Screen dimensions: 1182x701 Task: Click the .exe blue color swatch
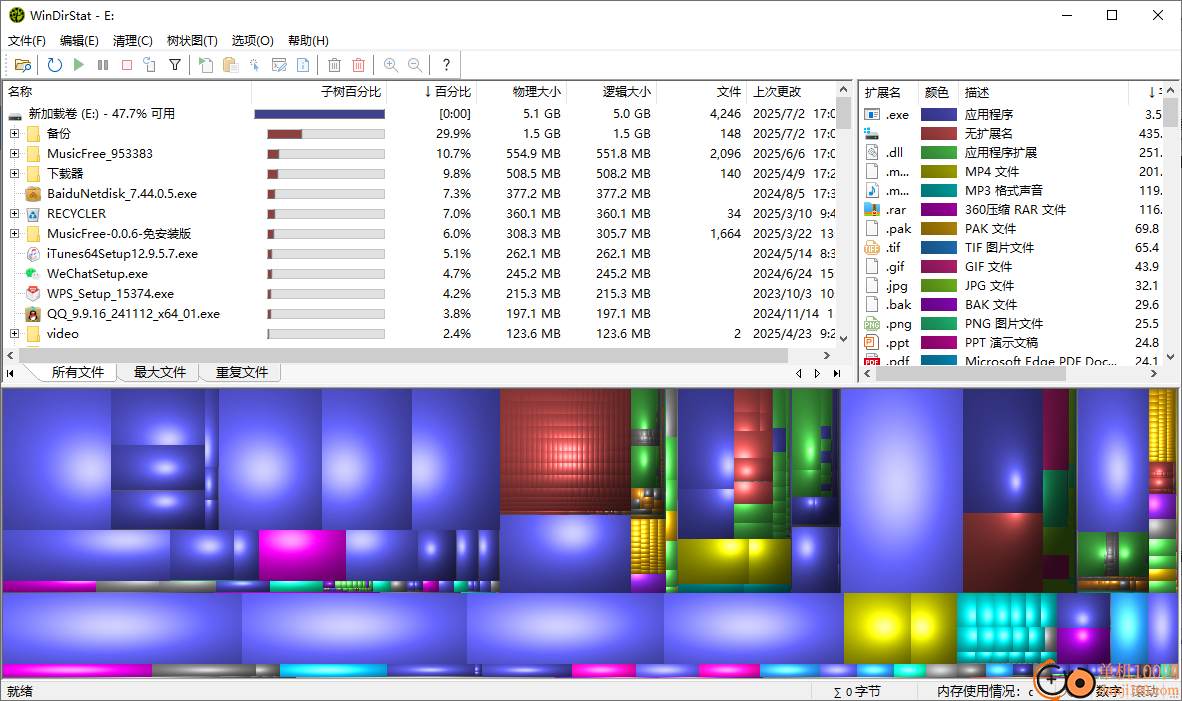coord(939,115)
